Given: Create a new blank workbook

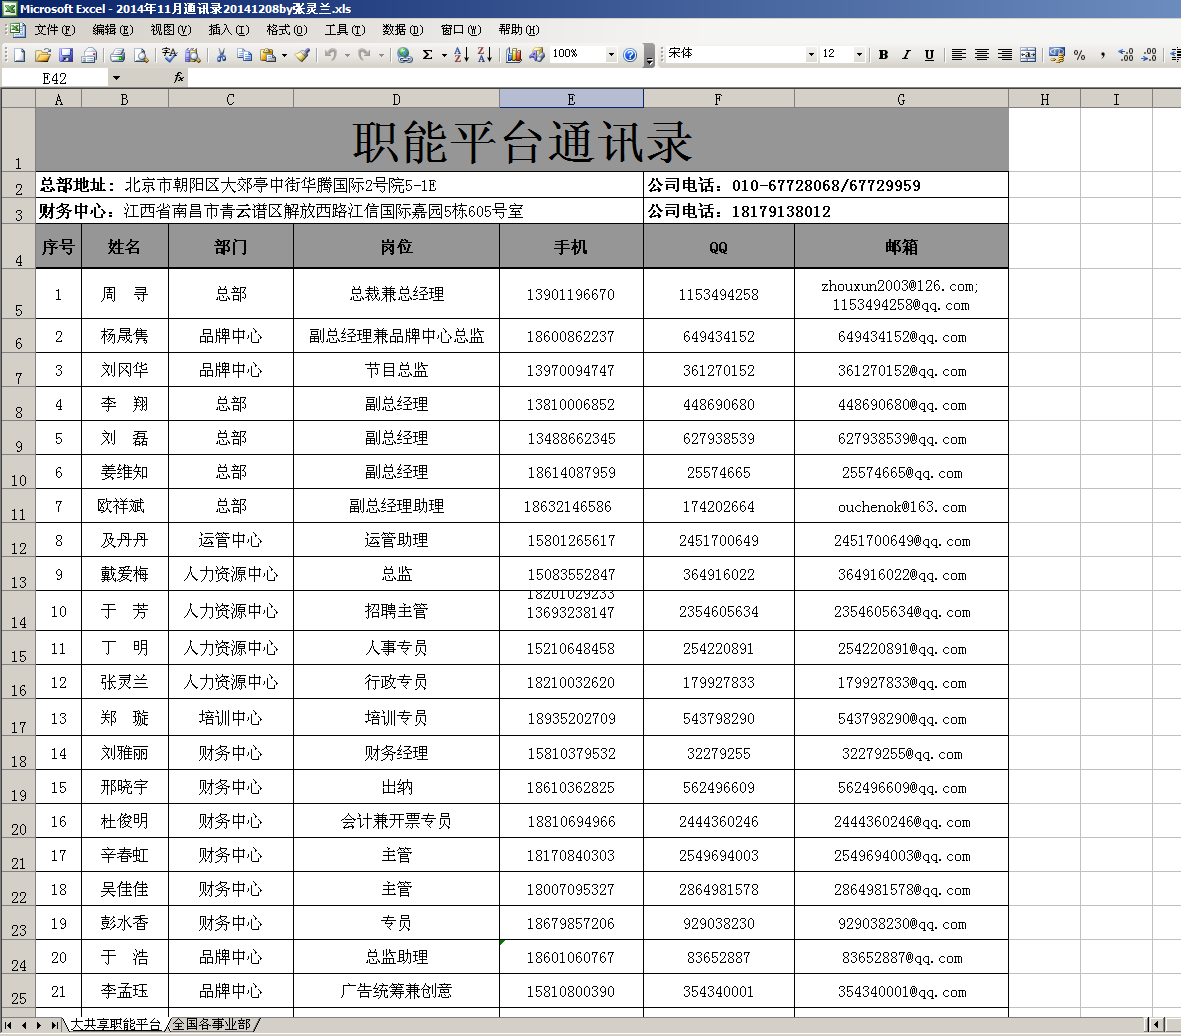Looking at the screenshot, I should click(20, 54).
